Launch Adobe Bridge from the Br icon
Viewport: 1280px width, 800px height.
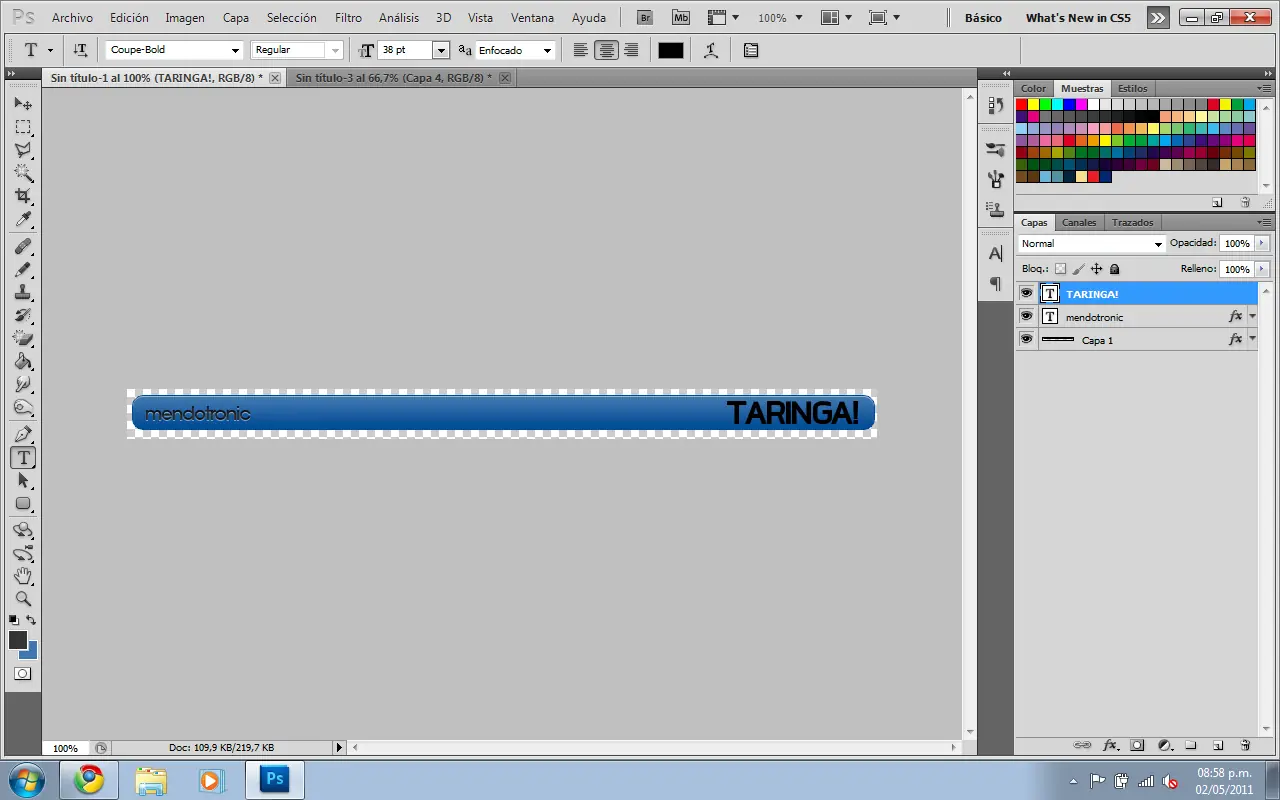pos(645,18)
